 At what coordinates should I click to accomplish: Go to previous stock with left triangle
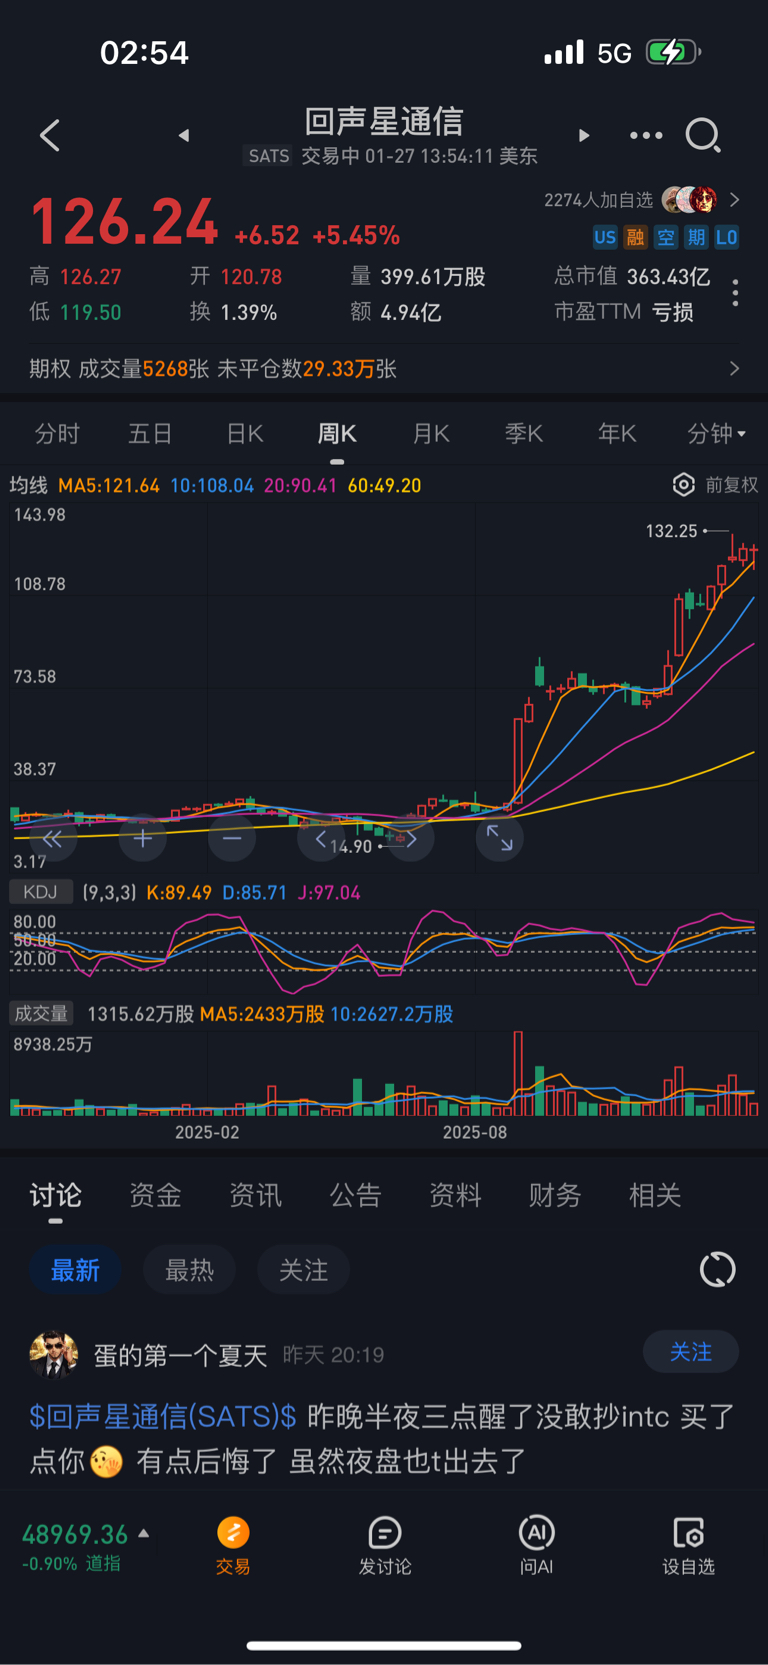click(184, 135)
